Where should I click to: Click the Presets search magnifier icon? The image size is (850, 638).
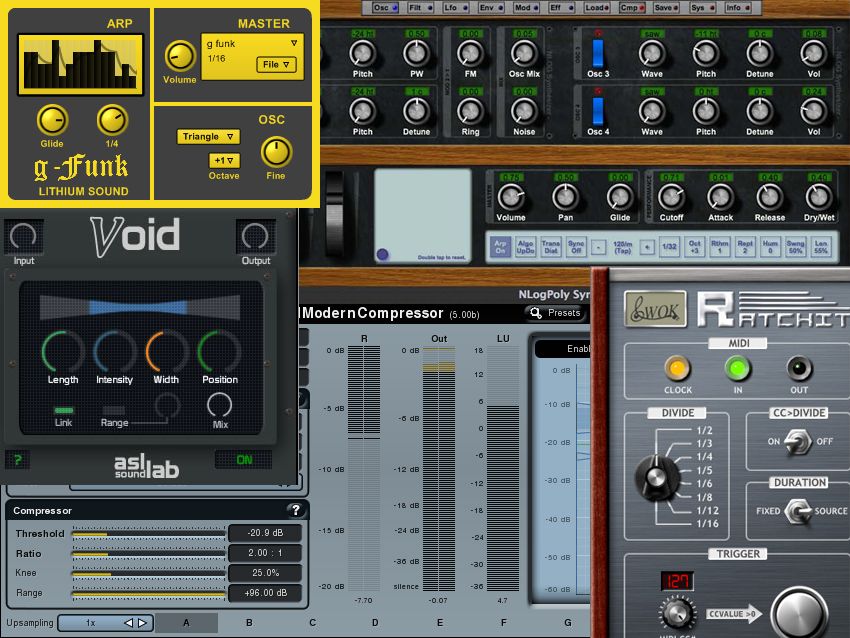(538, 312)
